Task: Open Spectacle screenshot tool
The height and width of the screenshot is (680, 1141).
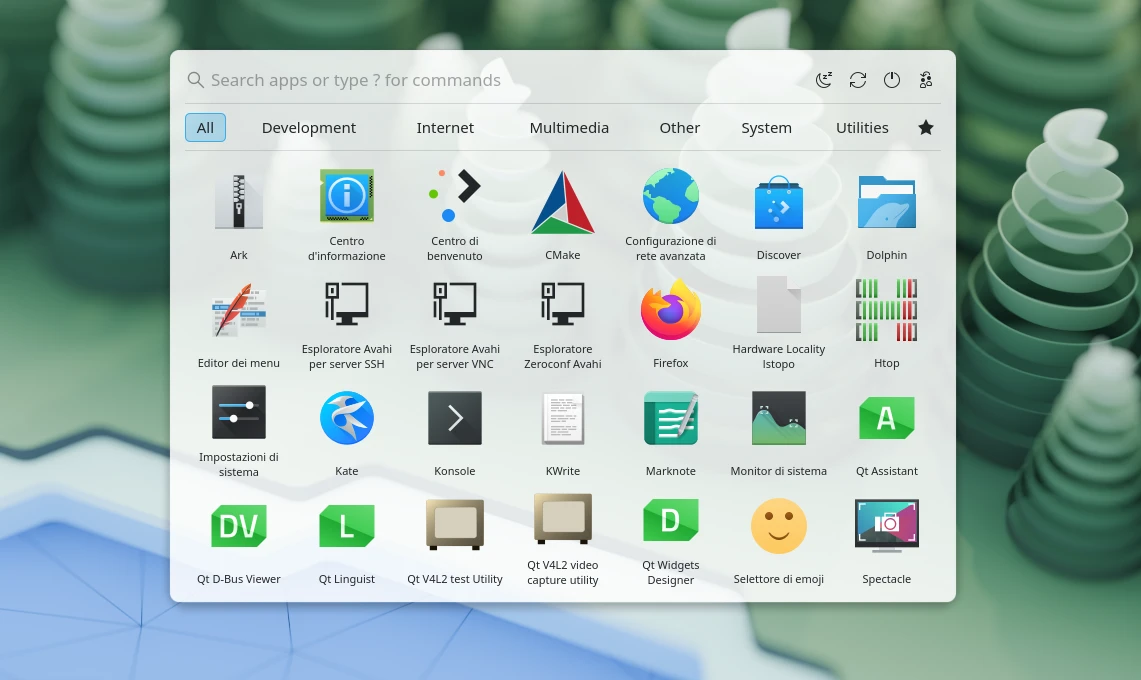Action: coord(887,525)
